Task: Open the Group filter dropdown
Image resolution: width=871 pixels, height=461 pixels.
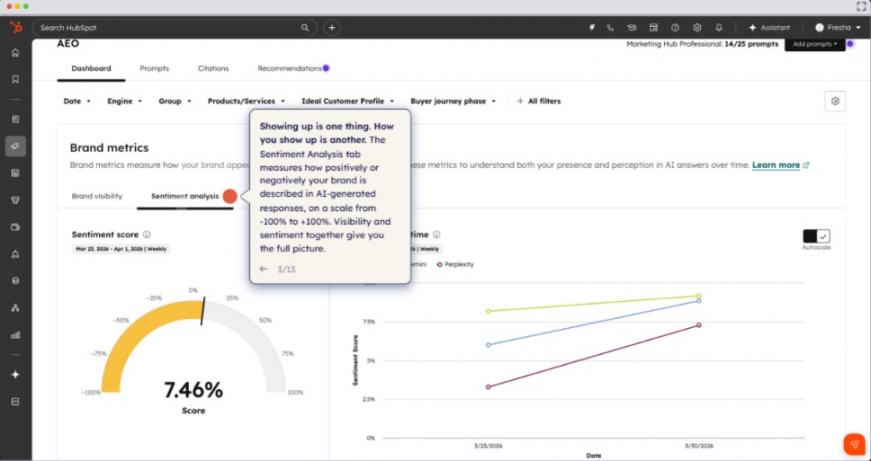Action: click(175, 101)
